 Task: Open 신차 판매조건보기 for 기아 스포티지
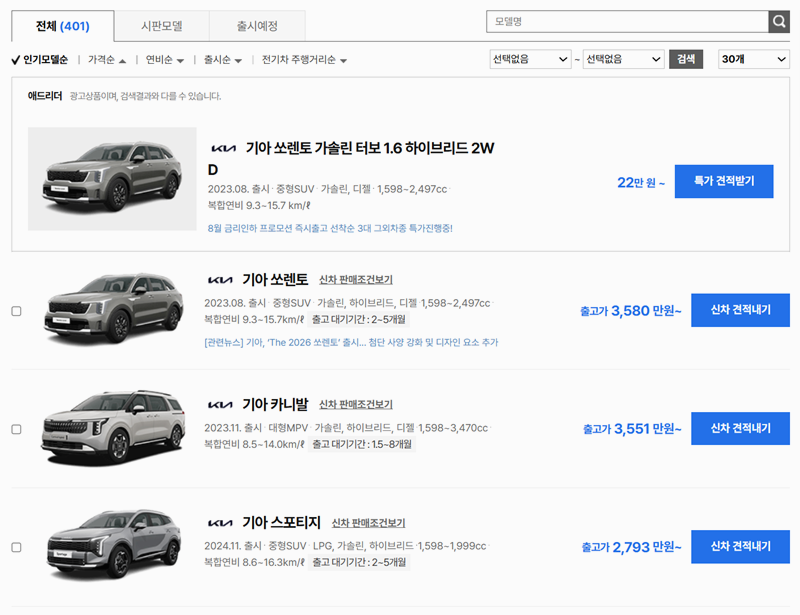tap(368, 523)
